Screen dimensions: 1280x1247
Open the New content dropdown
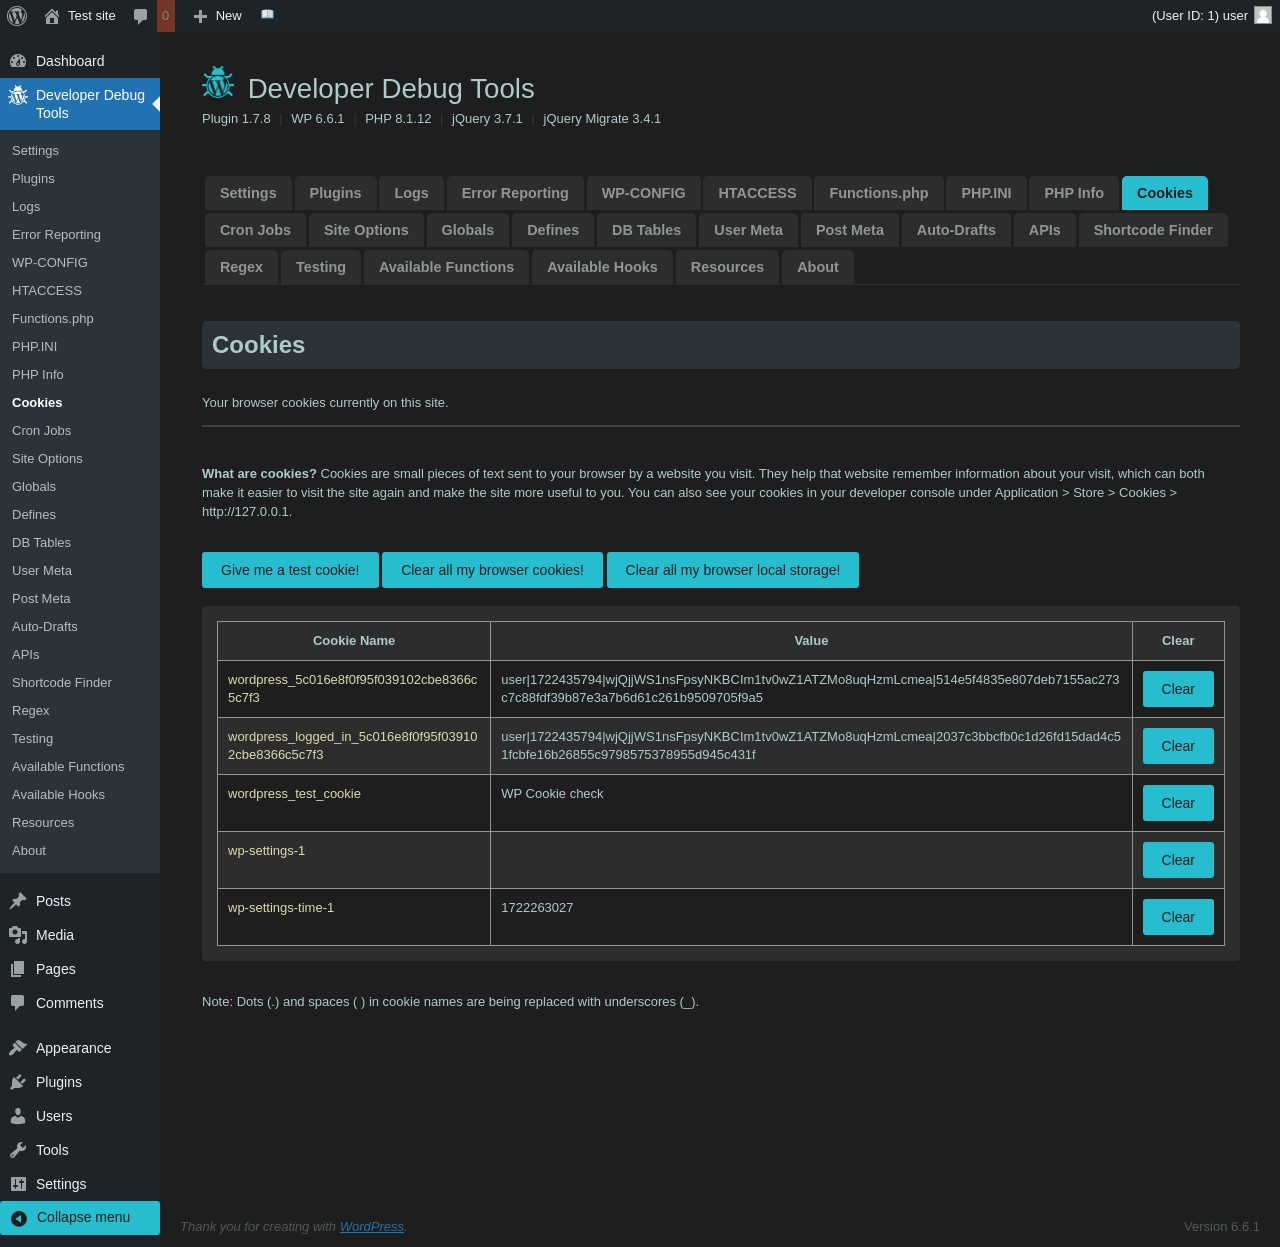[218, 16]
